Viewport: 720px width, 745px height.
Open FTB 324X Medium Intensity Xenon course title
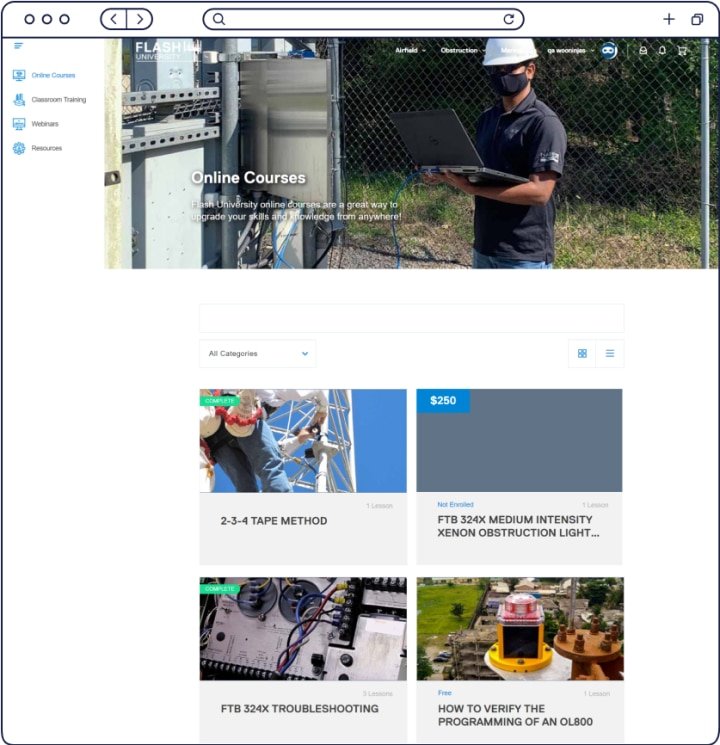(518, 526)
